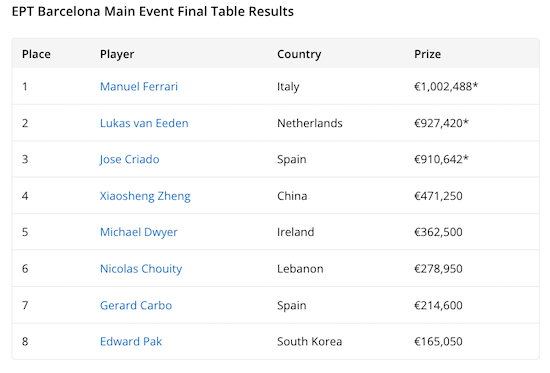Select the €1,002,488 prize cell
550x373 pixels.
[x=446, y=86]
